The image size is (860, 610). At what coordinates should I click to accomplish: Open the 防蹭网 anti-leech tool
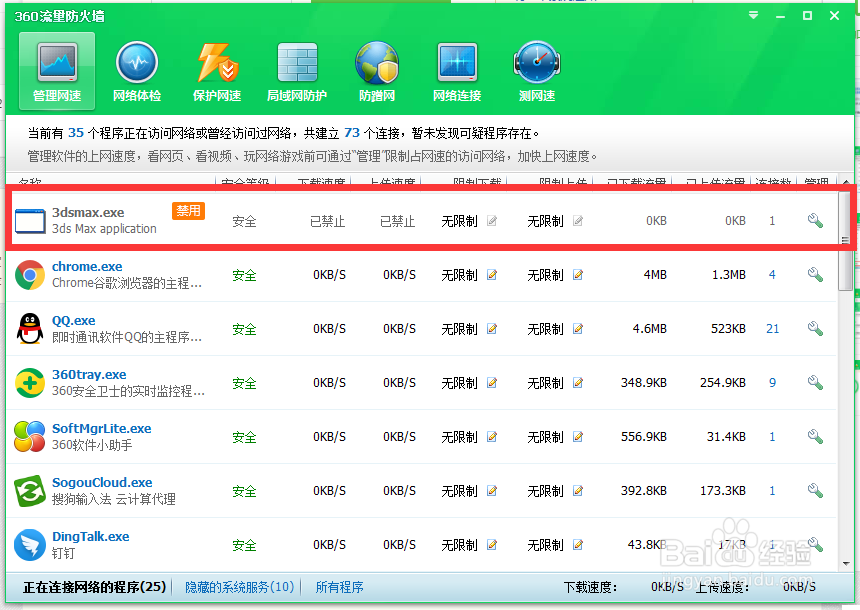(x=377, y=71)
